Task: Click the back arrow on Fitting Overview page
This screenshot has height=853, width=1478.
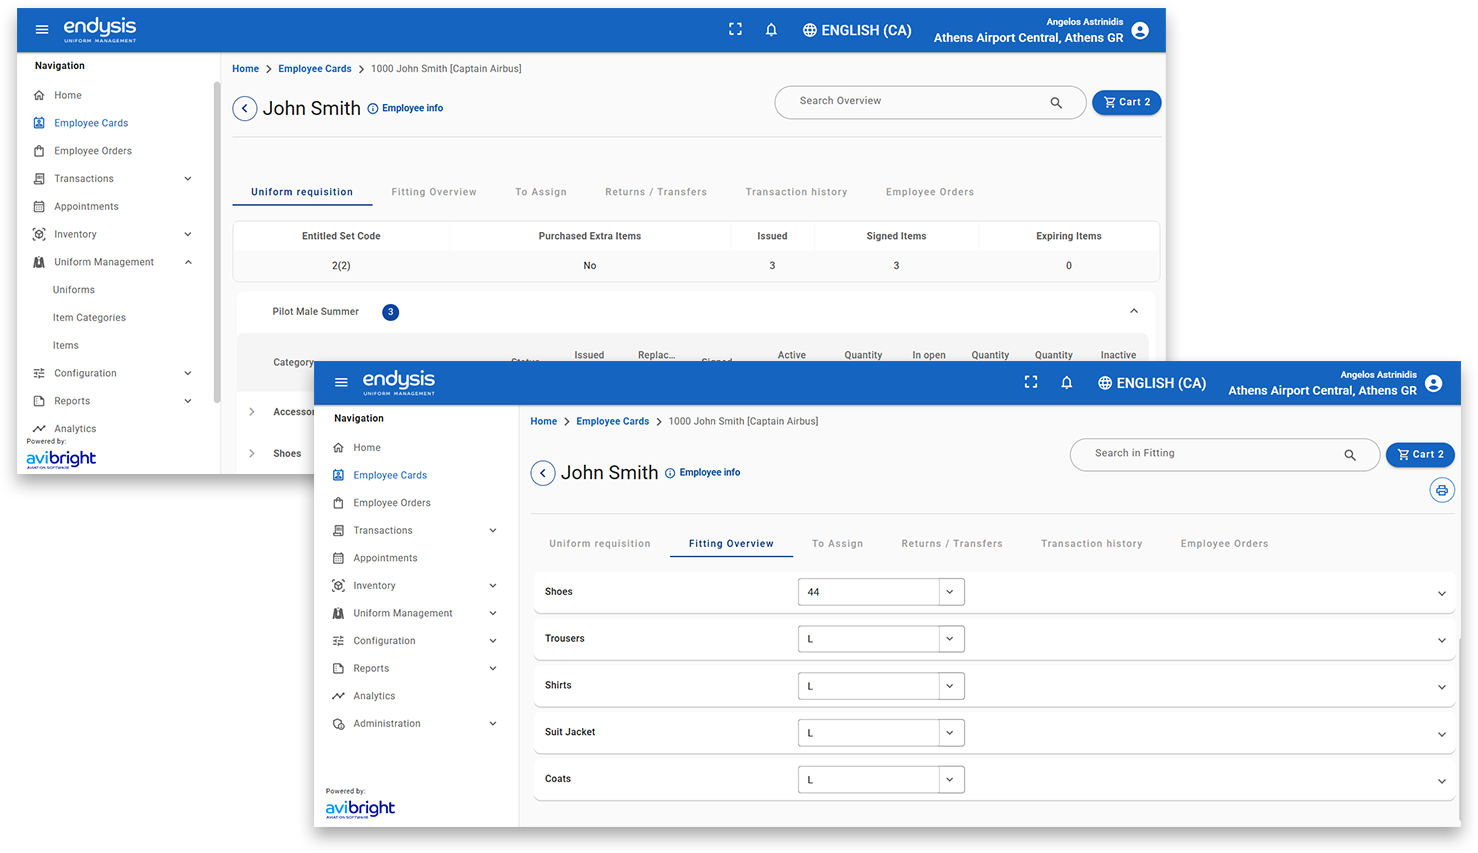Action: (x=543, y=473)
